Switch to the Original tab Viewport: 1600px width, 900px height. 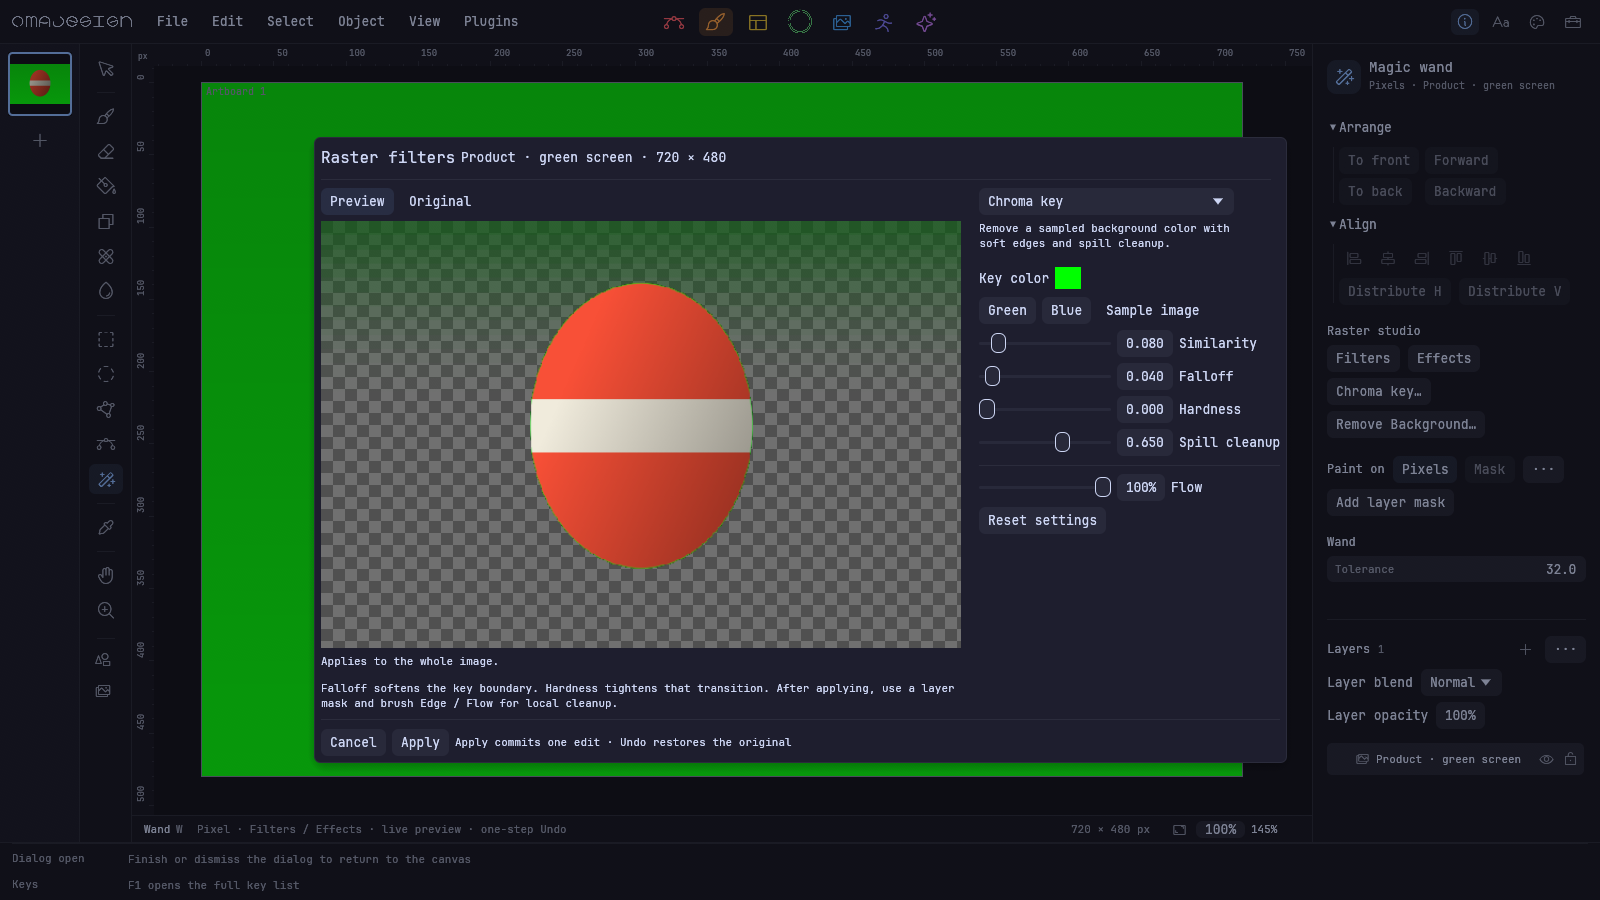[x=440, y=201]
